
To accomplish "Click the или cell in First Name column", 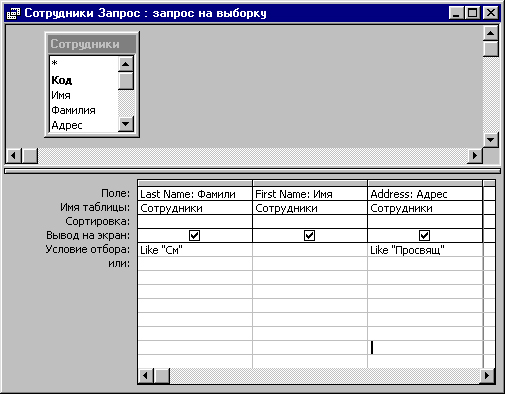I will pyautogui.click(x=310, y=264).
